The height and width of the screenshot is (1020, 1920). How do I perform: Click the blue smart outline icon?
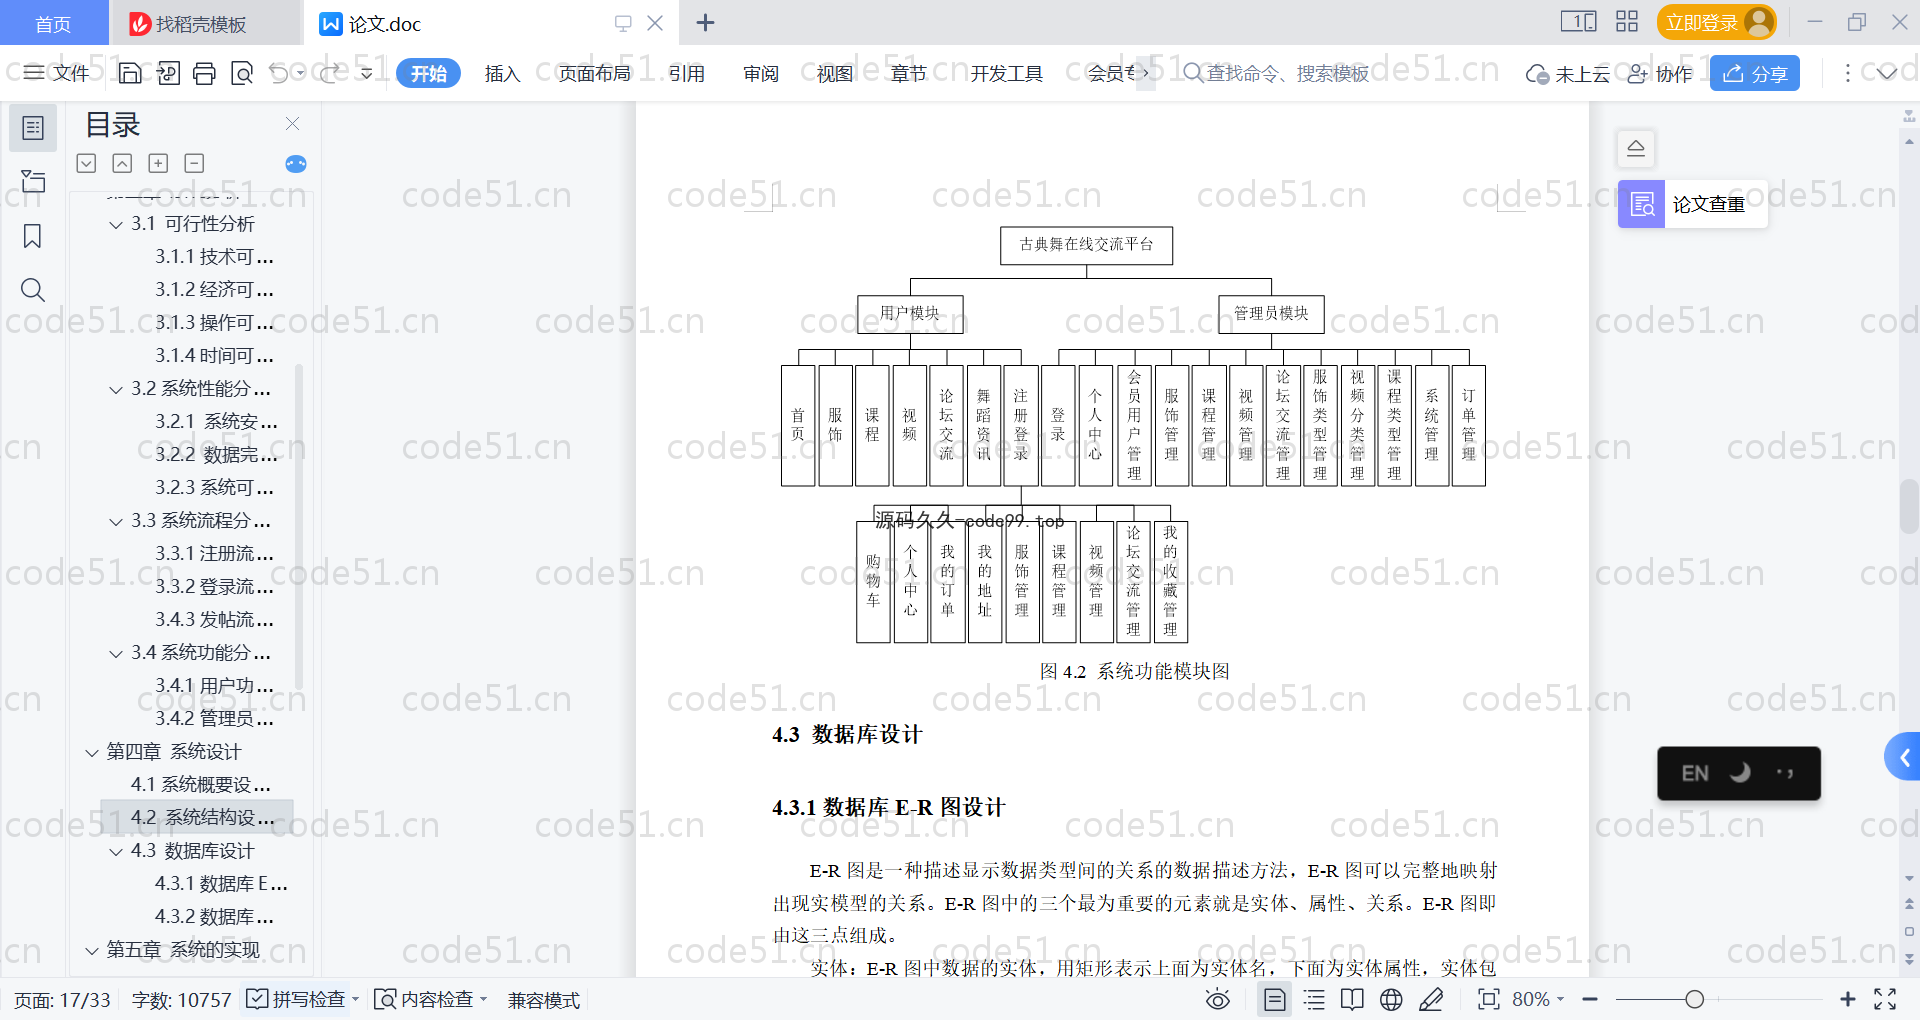point(296,164)
